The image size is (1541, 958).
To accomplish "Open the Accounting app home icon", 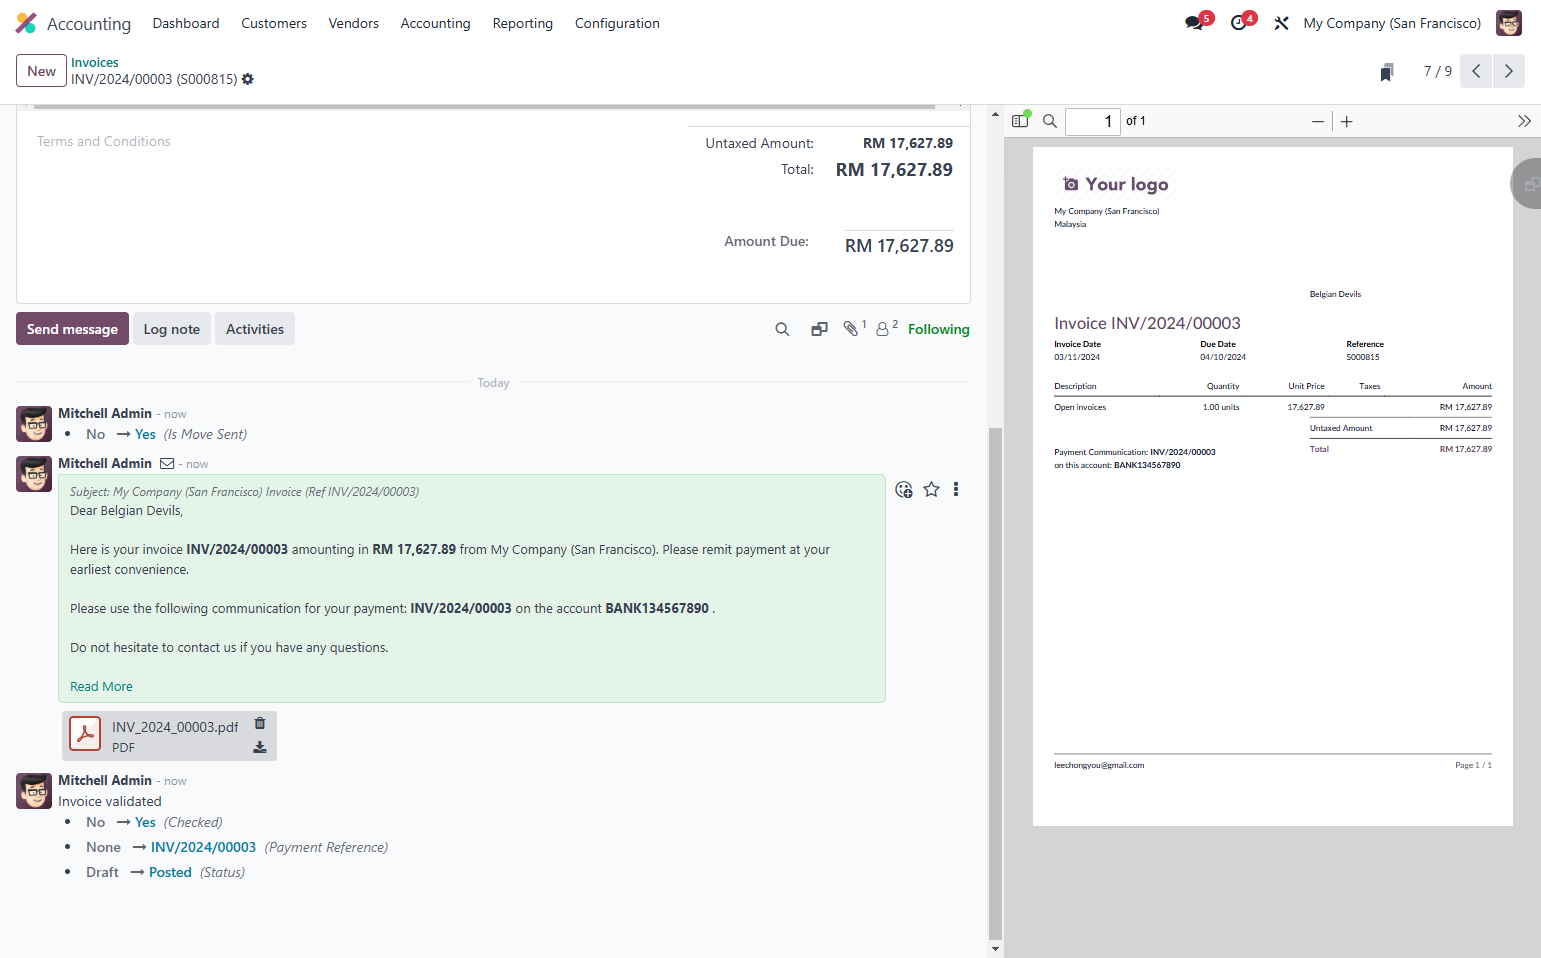I will coord(26,23).
